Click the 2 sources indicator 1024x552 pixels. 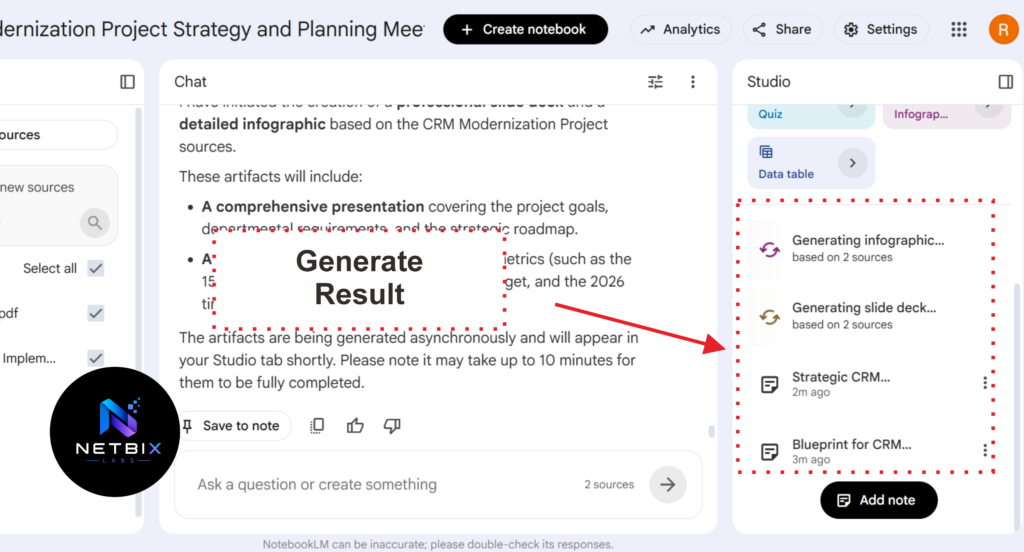(609, 485)
